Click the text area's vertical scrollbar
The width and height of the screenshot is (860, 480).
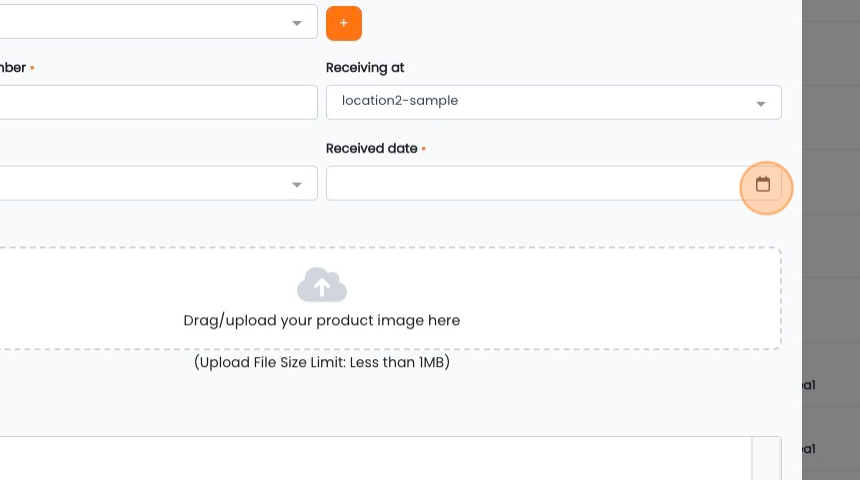click(766, 458)
